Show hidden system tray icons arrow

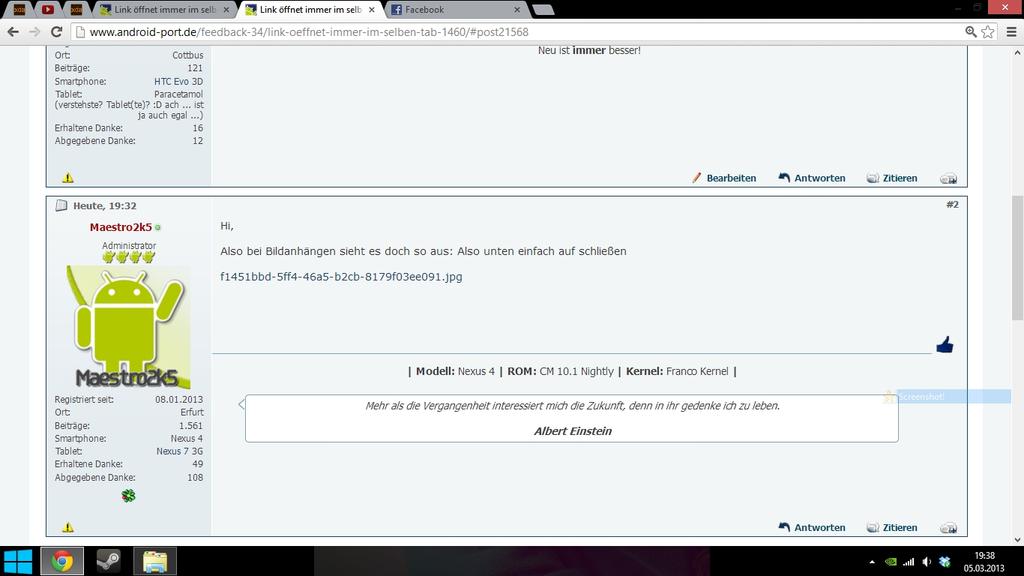pos(872,562)
